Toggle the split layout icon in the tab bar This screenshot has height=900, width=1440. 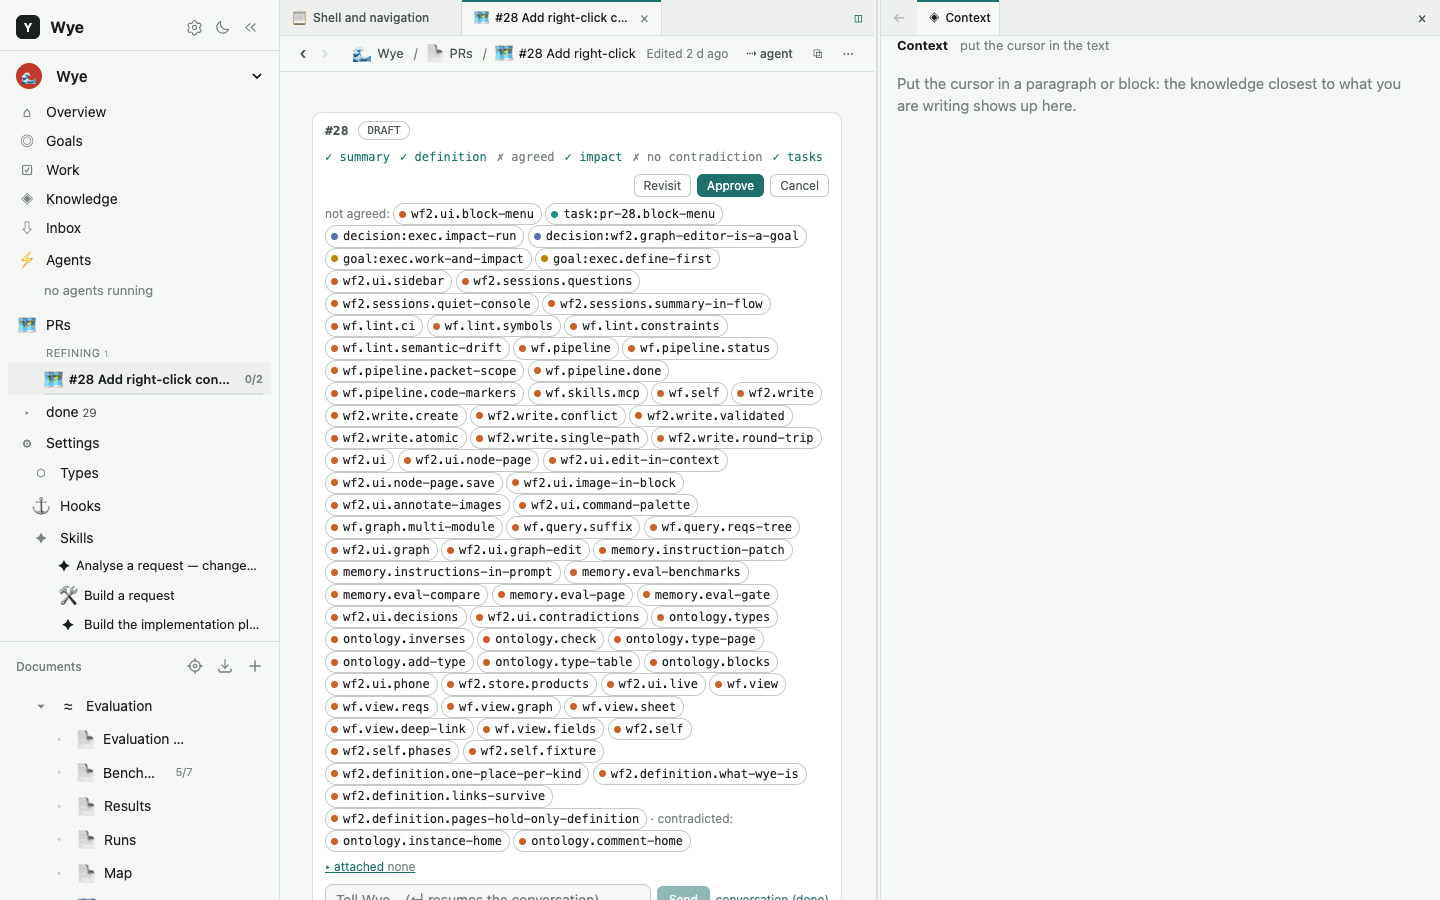858,18
